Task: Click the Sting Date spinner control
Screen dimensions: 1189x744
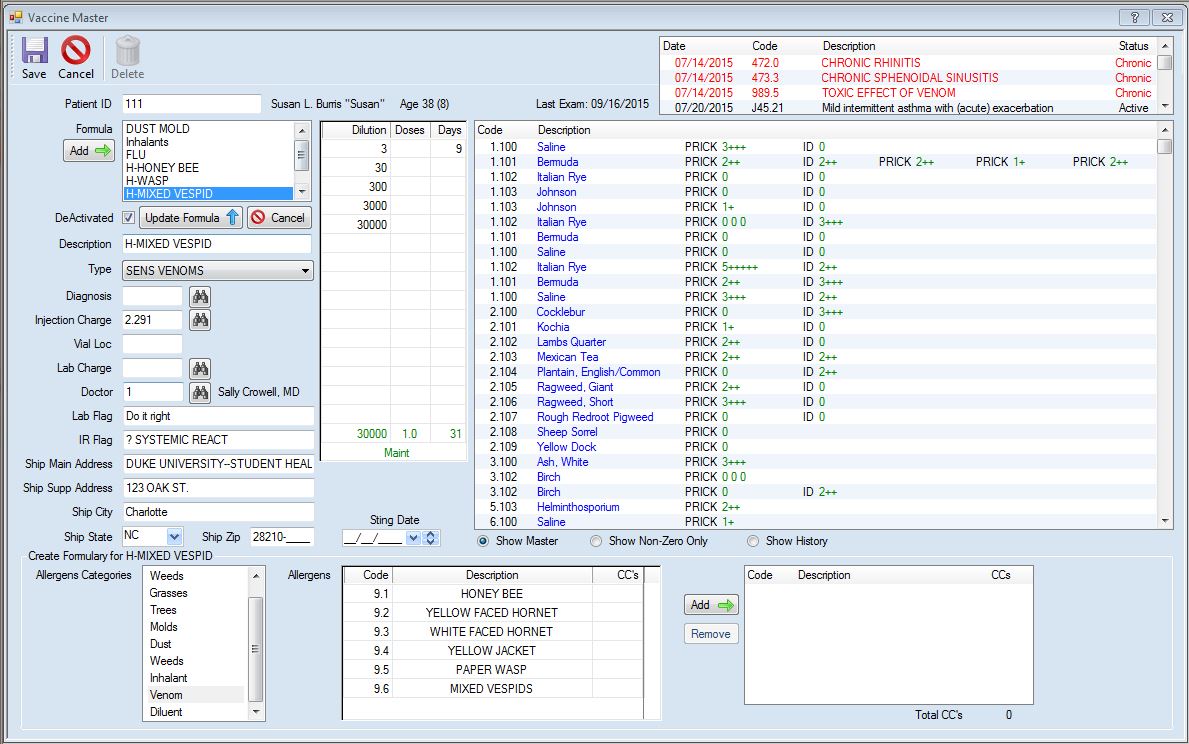Action: 431,538
